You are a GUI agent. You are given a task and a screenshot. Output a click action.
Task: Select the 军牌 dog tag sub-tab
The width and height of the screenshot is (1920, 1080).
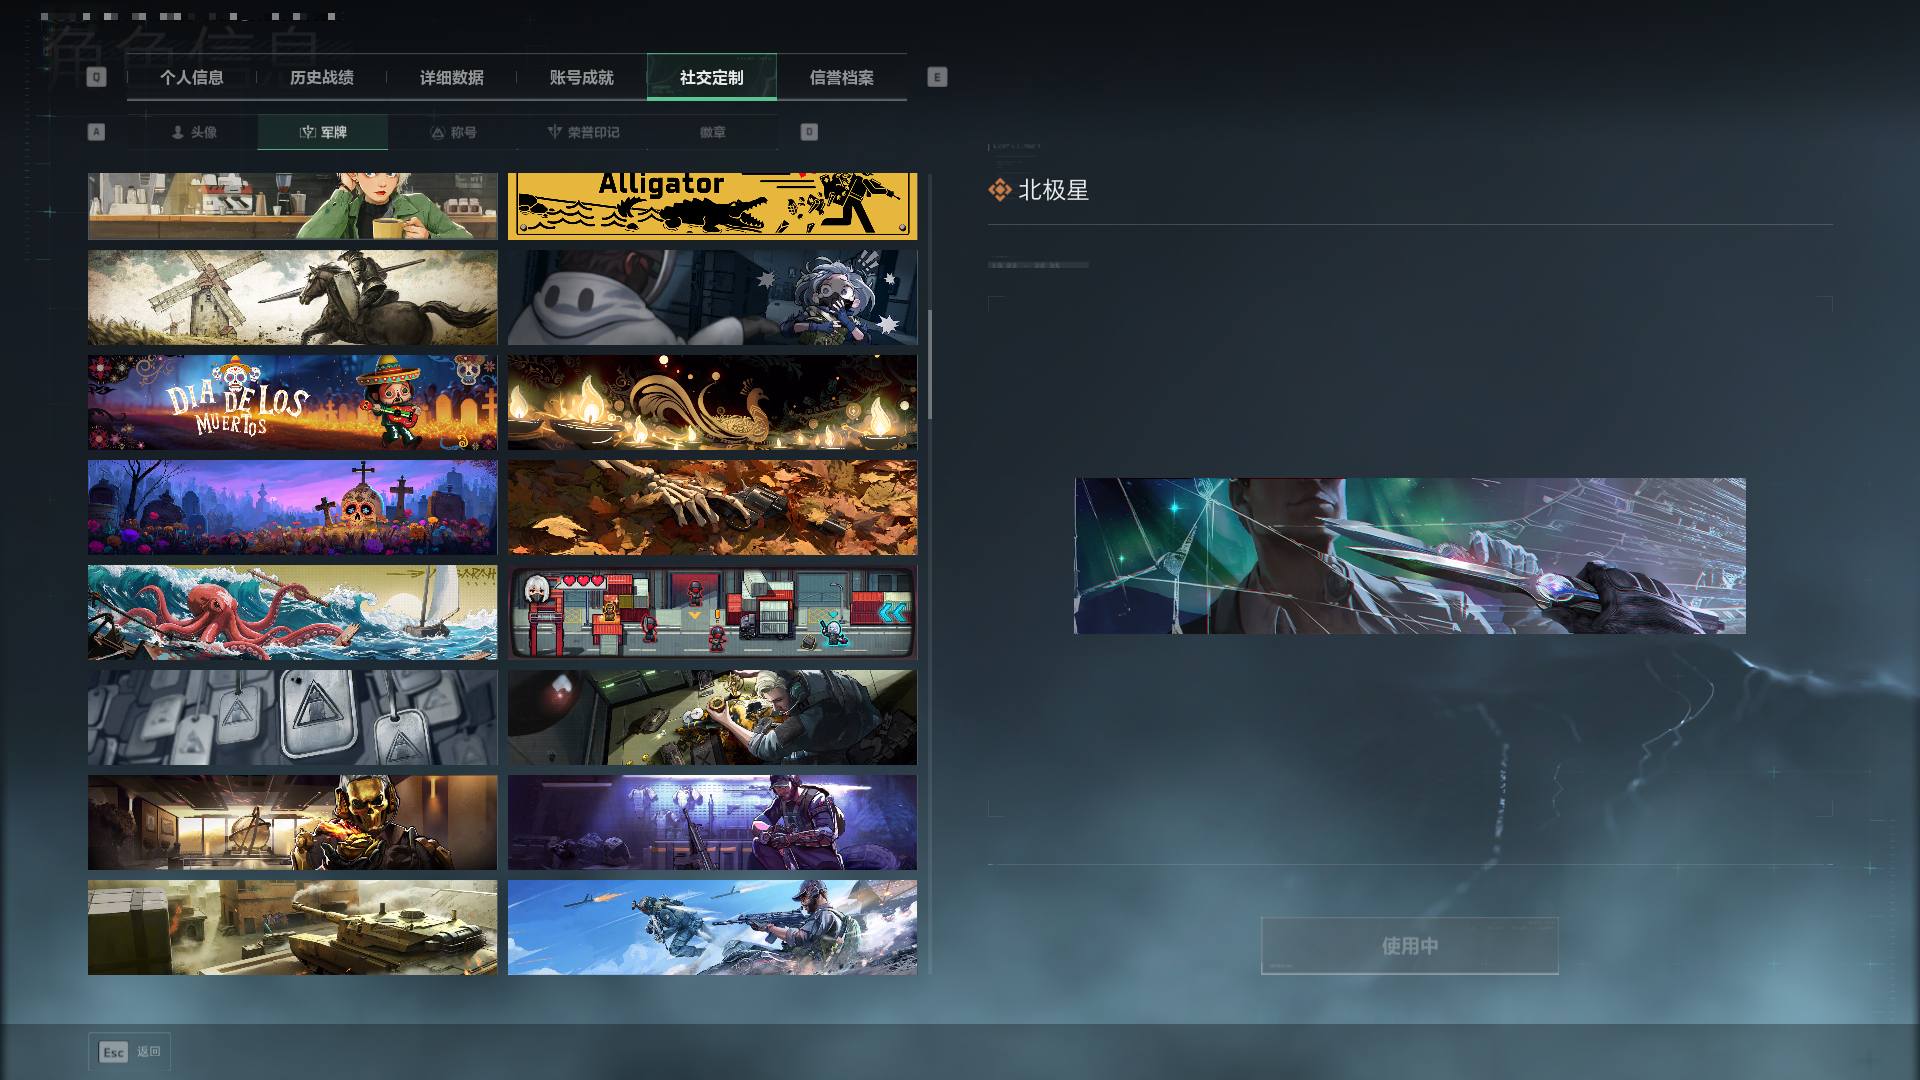tap(323, 132)
